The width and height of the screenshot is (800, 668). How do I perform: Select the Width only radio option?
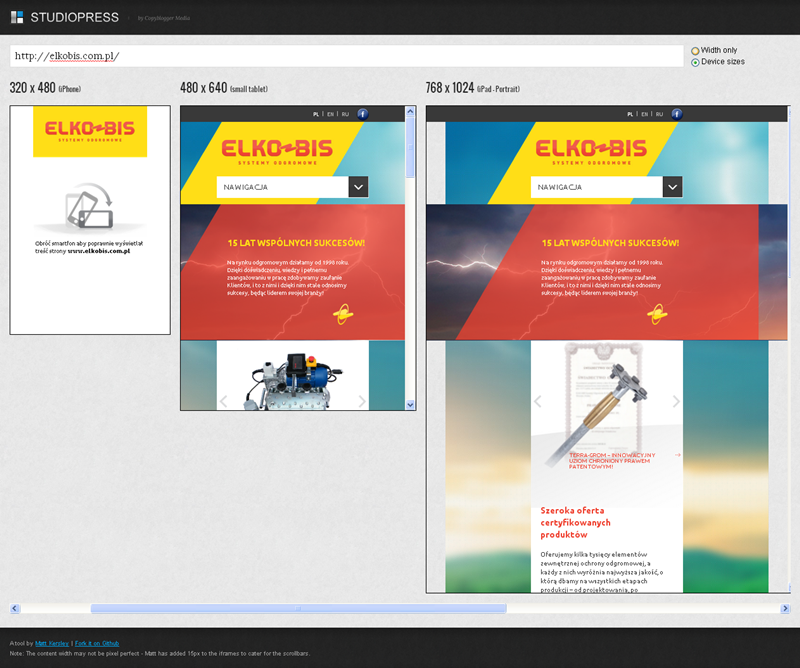click(696, 50)
